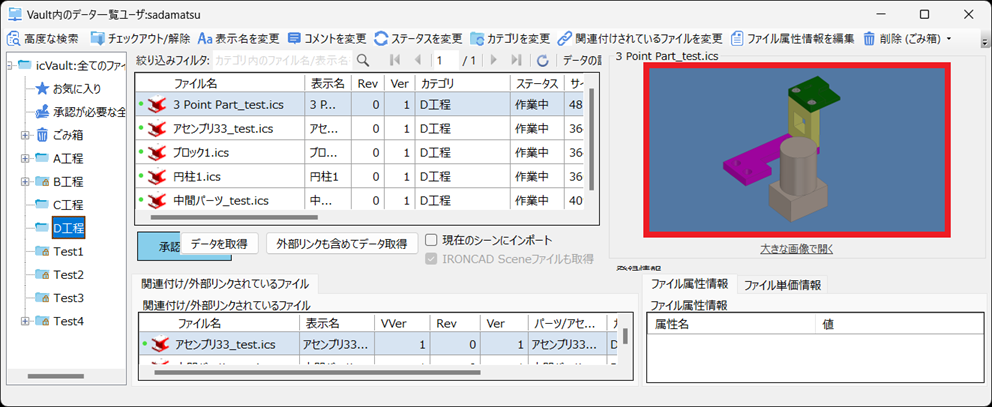Toggle IRONCAD Sceneファイルも取得 checkbox
This screenshot has height=407, width=992.
point(431,258)
